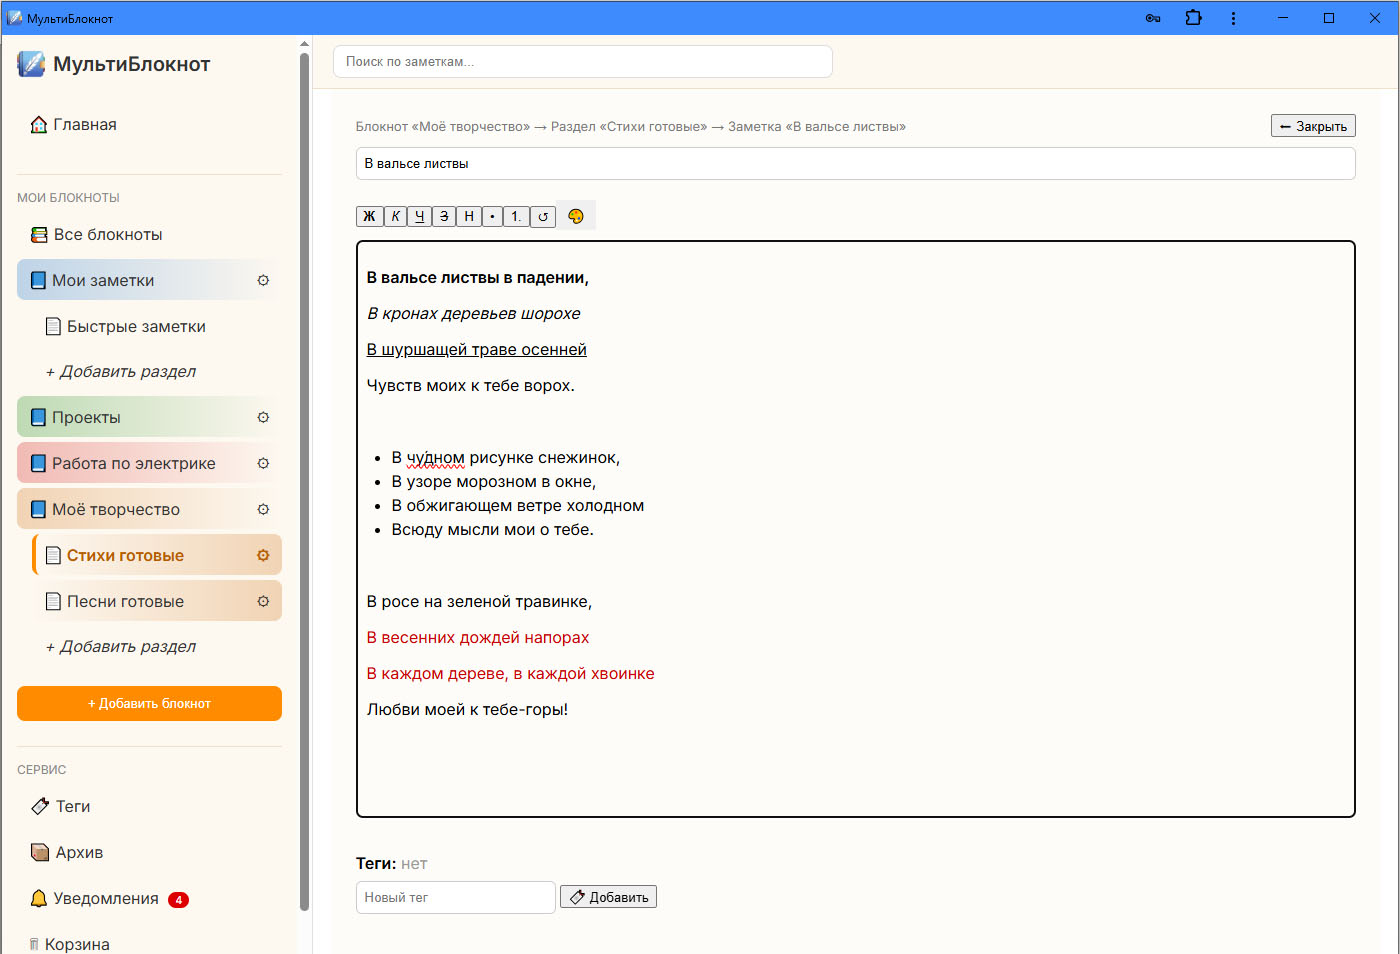Open the browser extensions puzzle icon

click(x=1193, y=18)
